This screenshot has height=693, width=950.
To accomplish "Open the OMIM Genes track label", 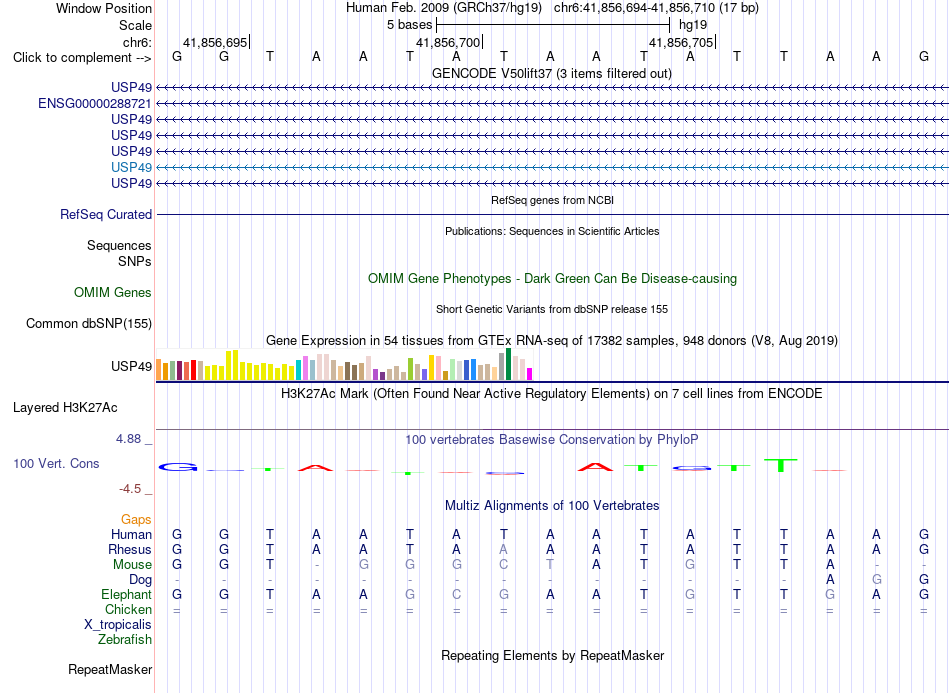I will pos(113,293).
